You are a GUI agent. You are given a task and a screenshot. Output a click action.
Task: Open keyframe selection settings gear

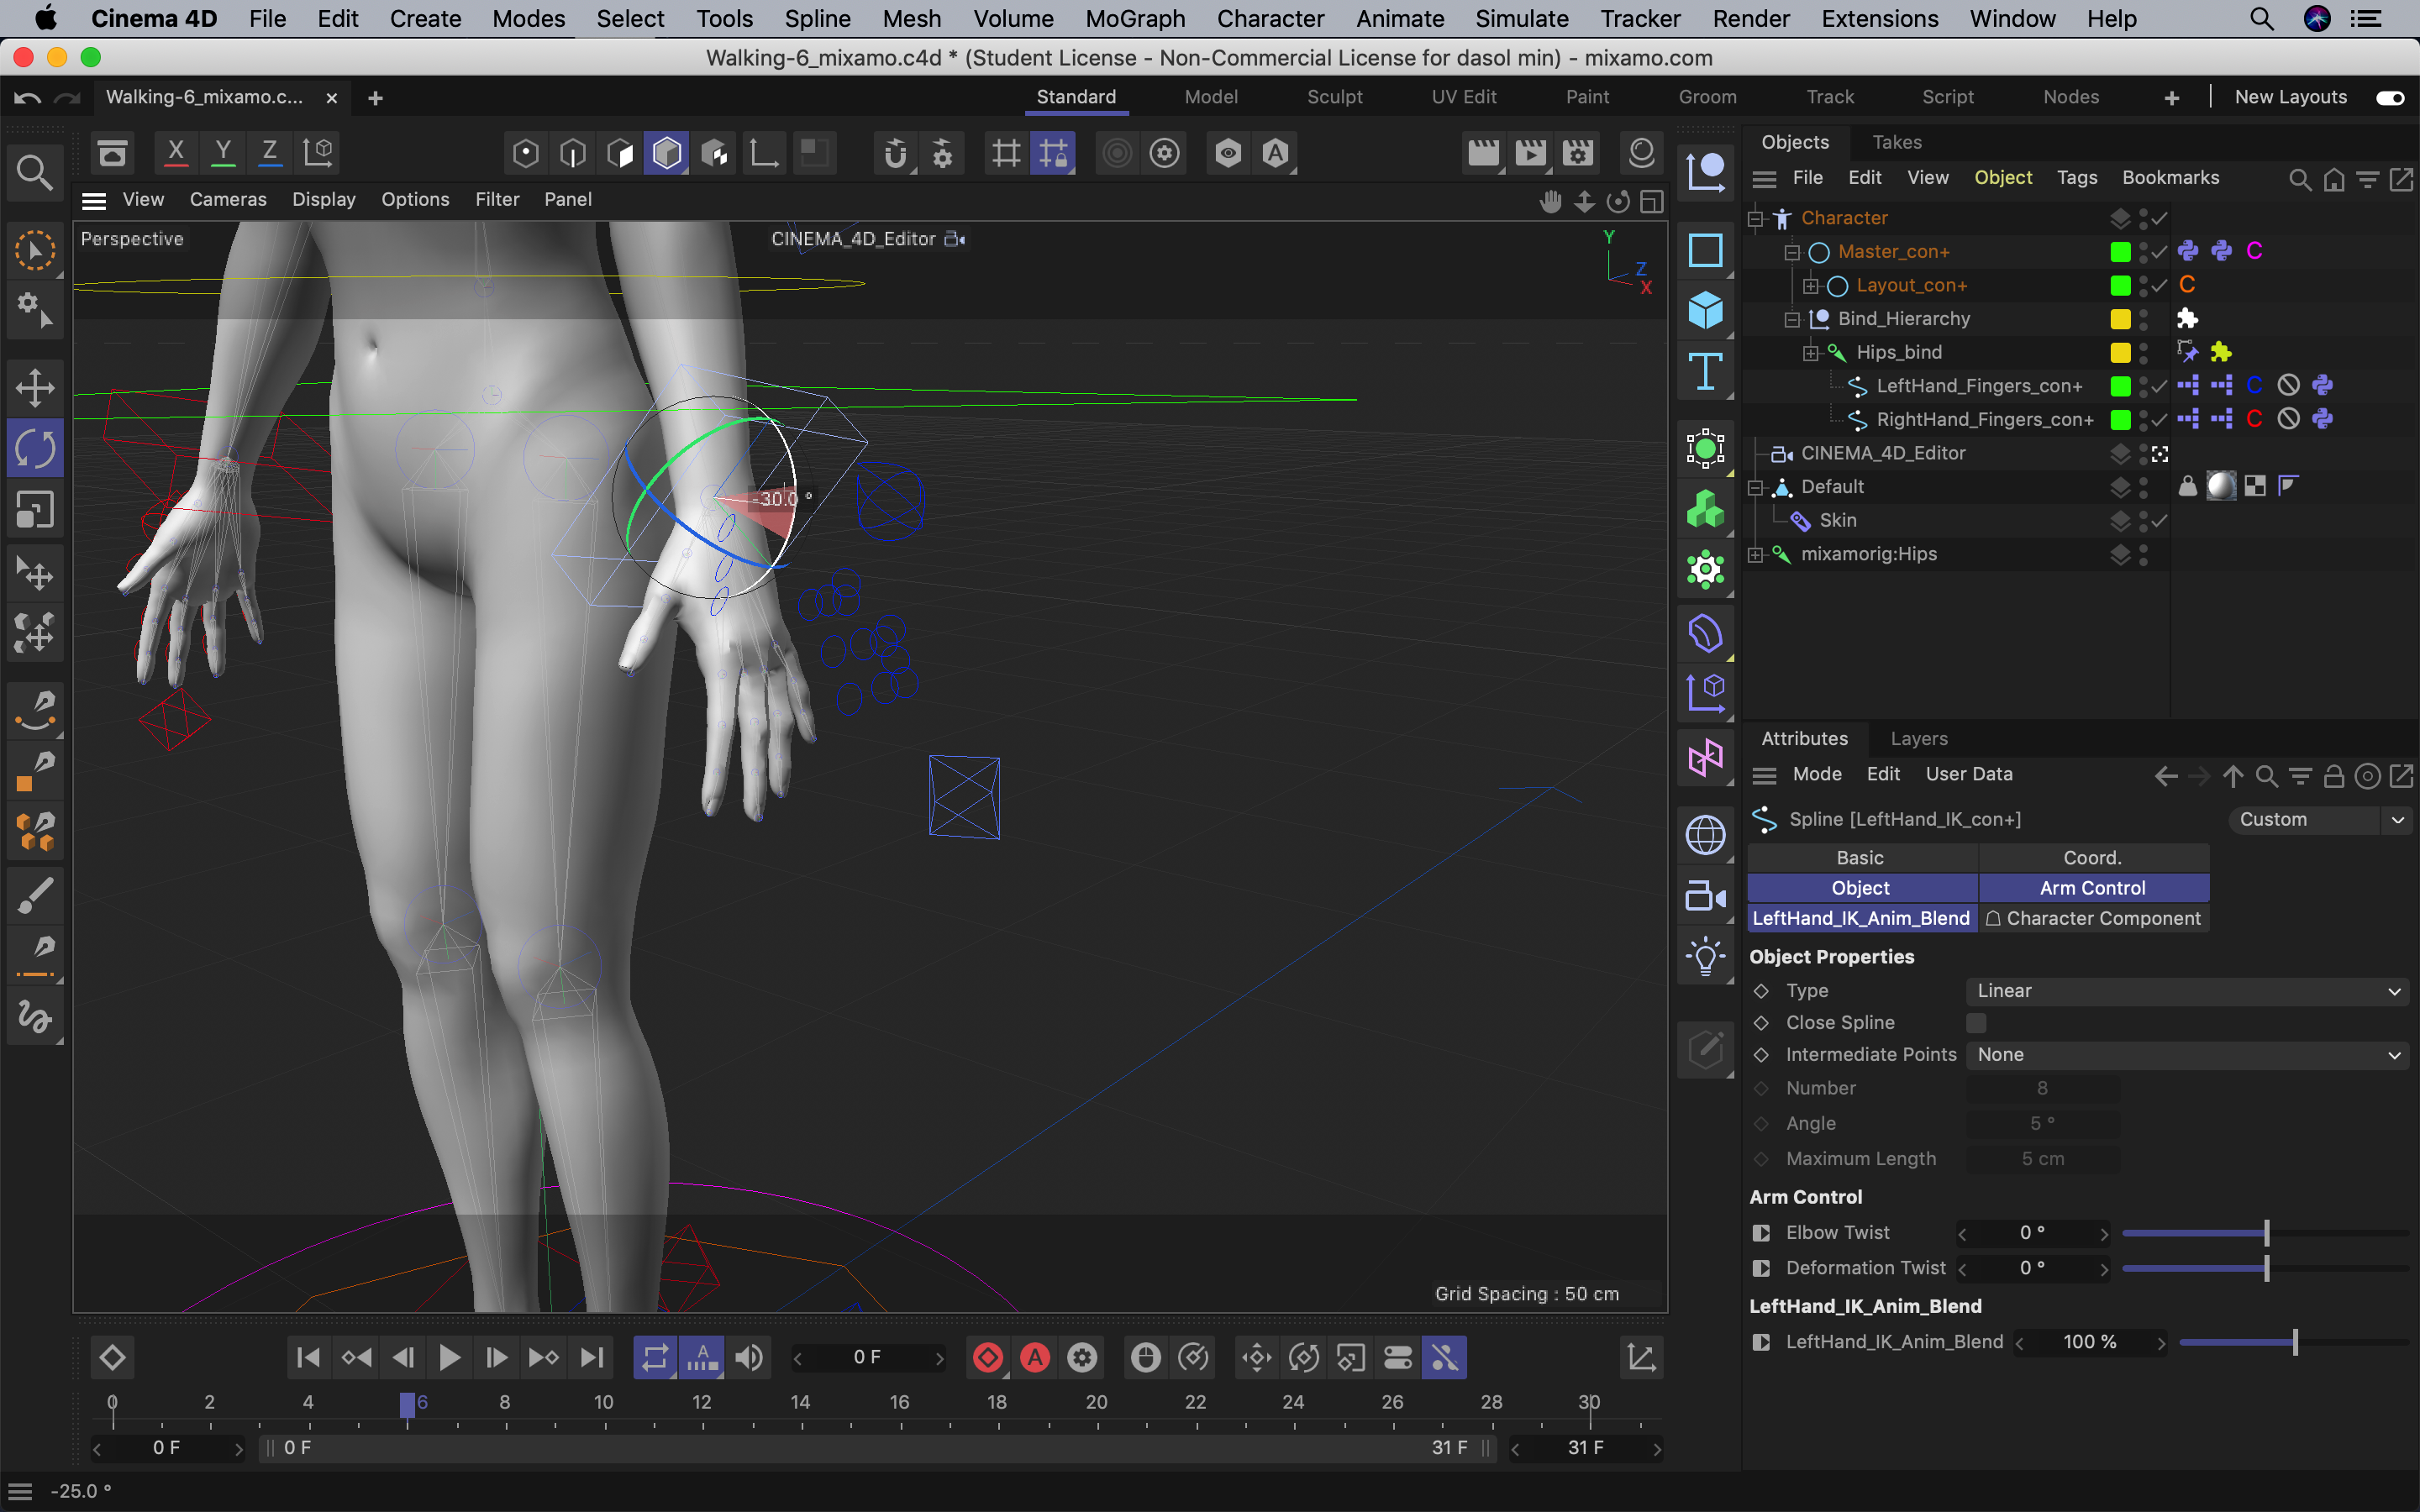tap(1082, 1357)
